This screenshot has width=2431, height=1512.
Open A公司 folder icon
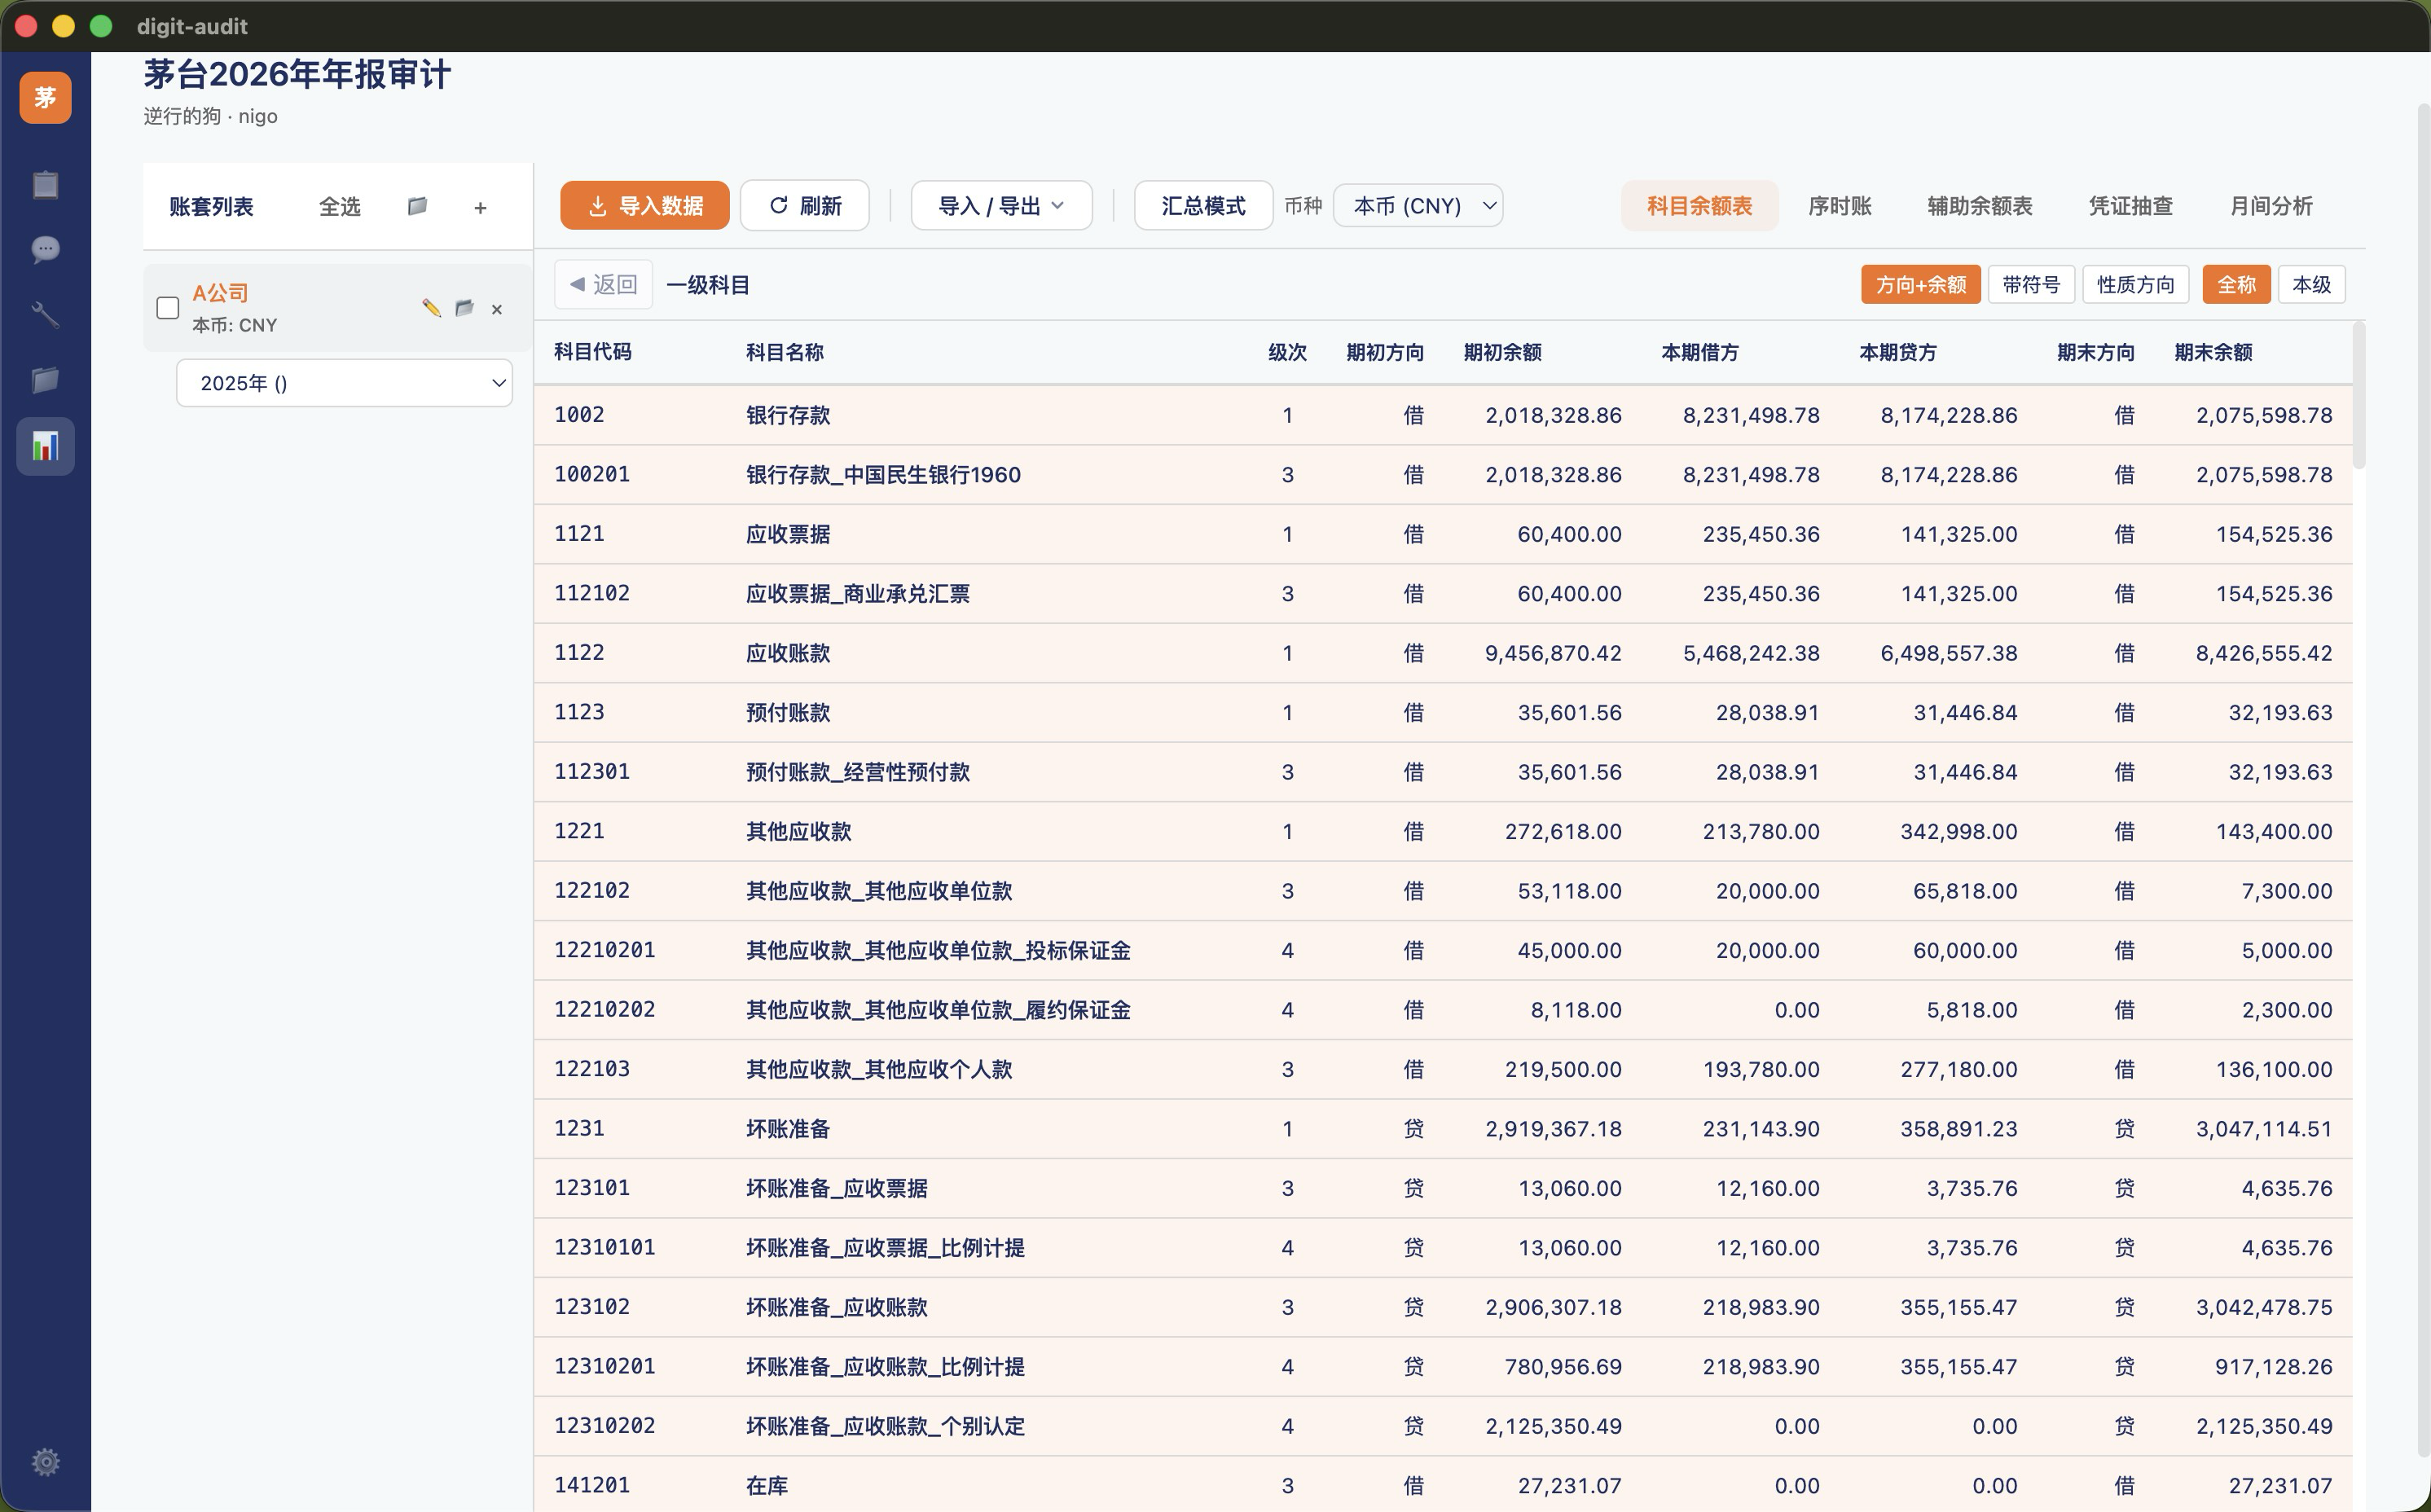(x=464, y=308)
